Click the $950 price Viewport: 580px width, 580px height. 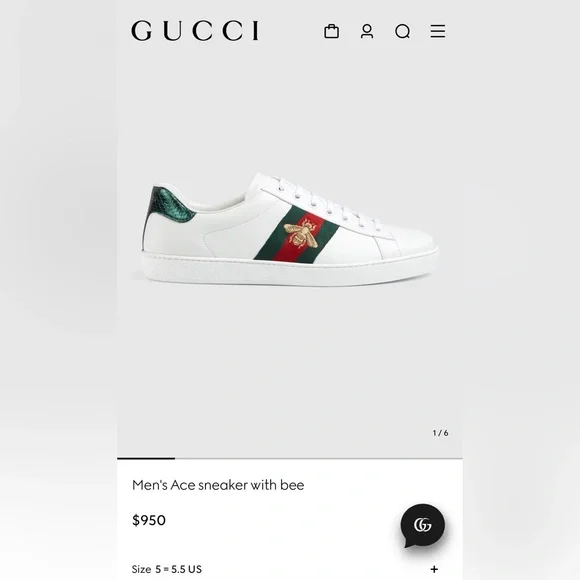point(149,520)
